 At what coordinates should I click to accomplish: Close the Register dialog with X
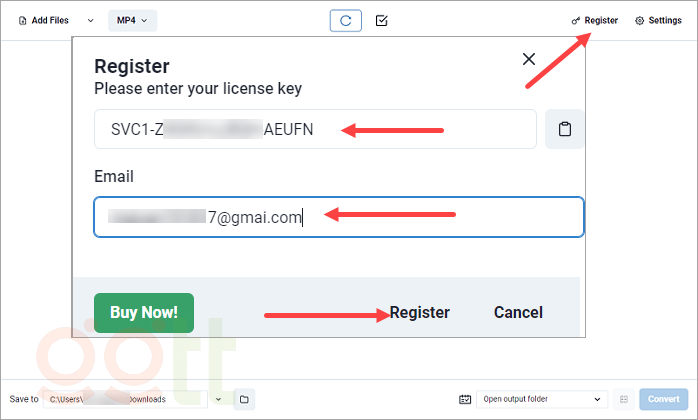tap(530, 59)
